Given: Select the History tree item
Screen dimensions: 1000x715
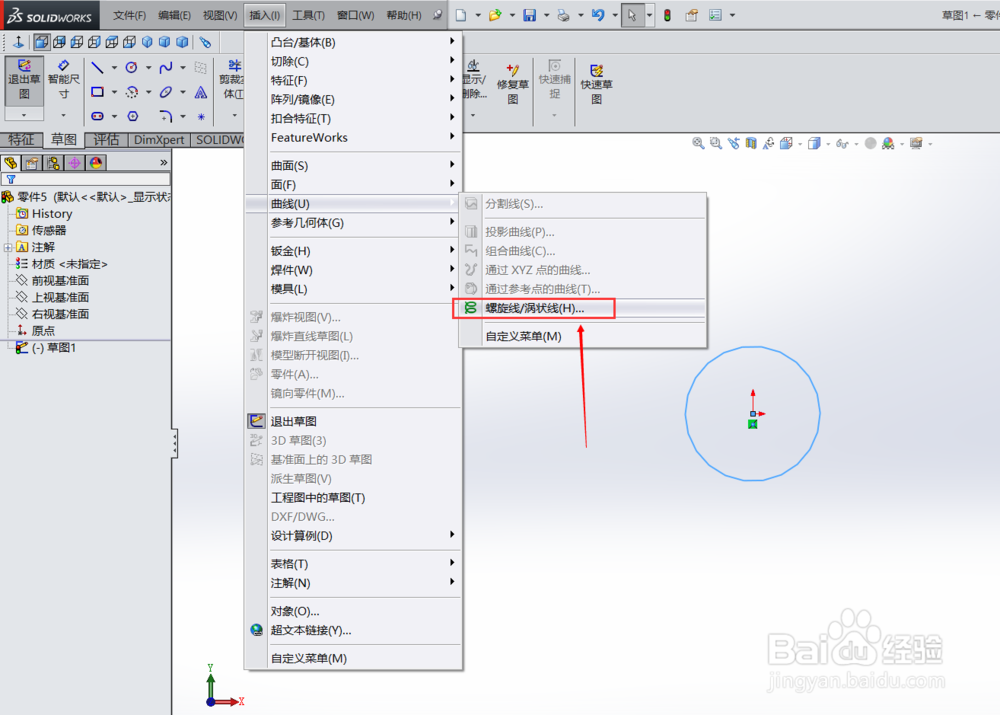Looking at the screenshot, I should click(x=52, y=214).
